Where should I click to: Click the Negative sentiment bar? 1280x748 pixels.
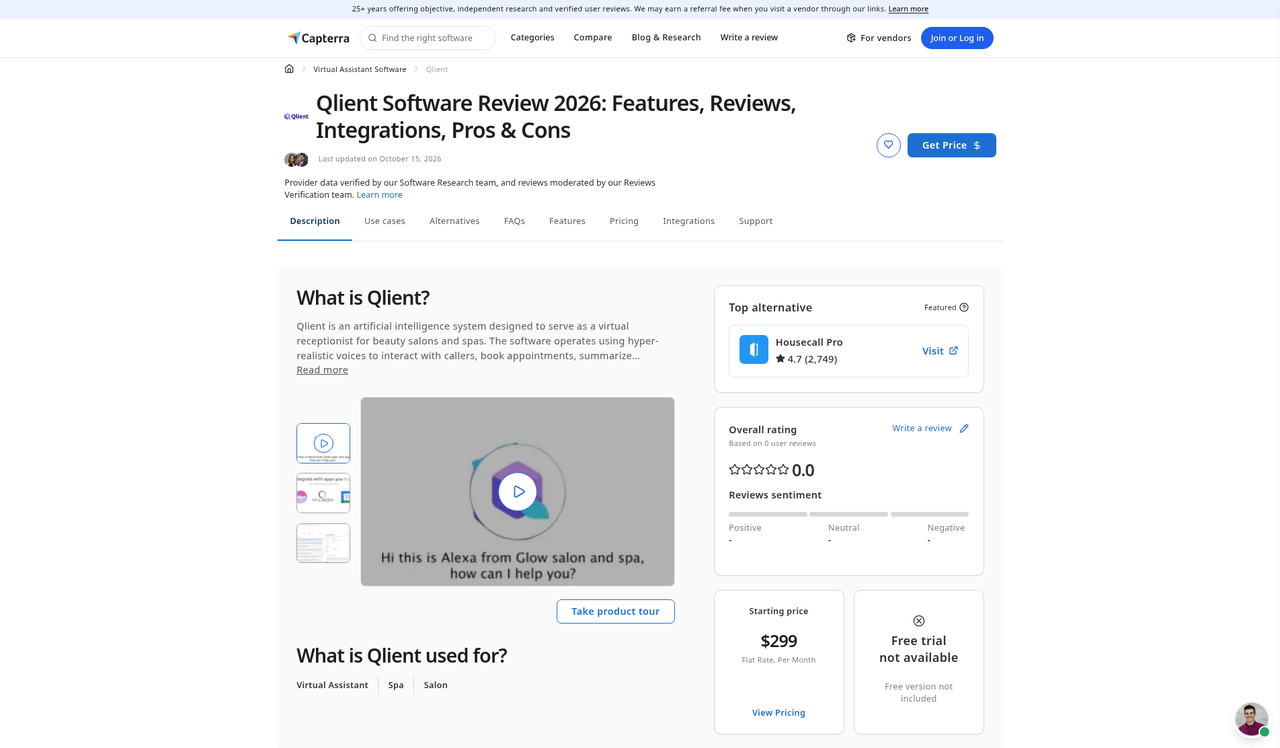(930, 514)
